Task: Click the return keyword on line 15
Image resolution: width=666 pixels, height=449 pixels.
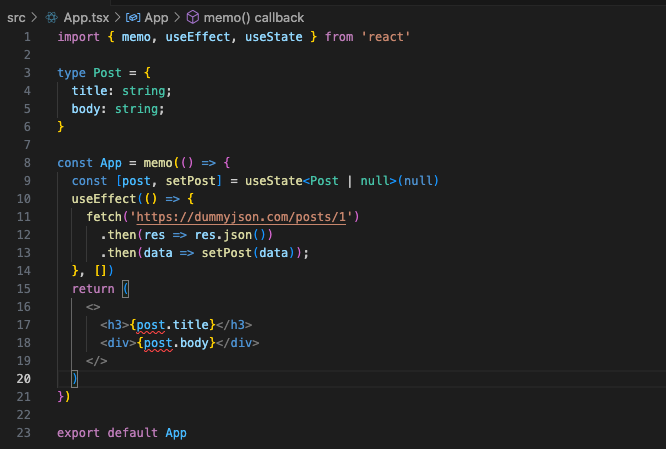Action: tap(93, 289)
